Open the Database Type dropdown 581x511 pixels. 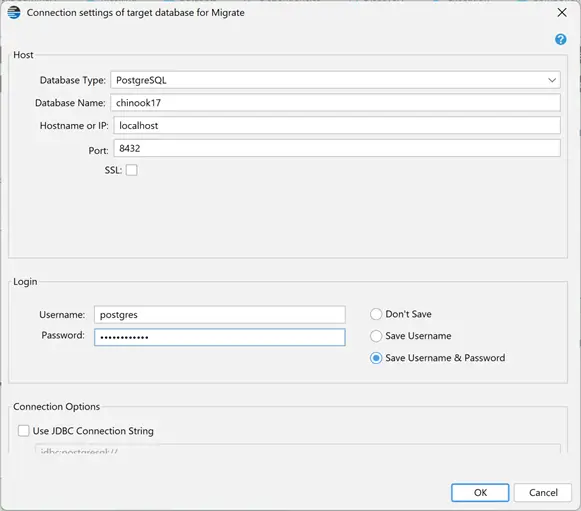335,80
